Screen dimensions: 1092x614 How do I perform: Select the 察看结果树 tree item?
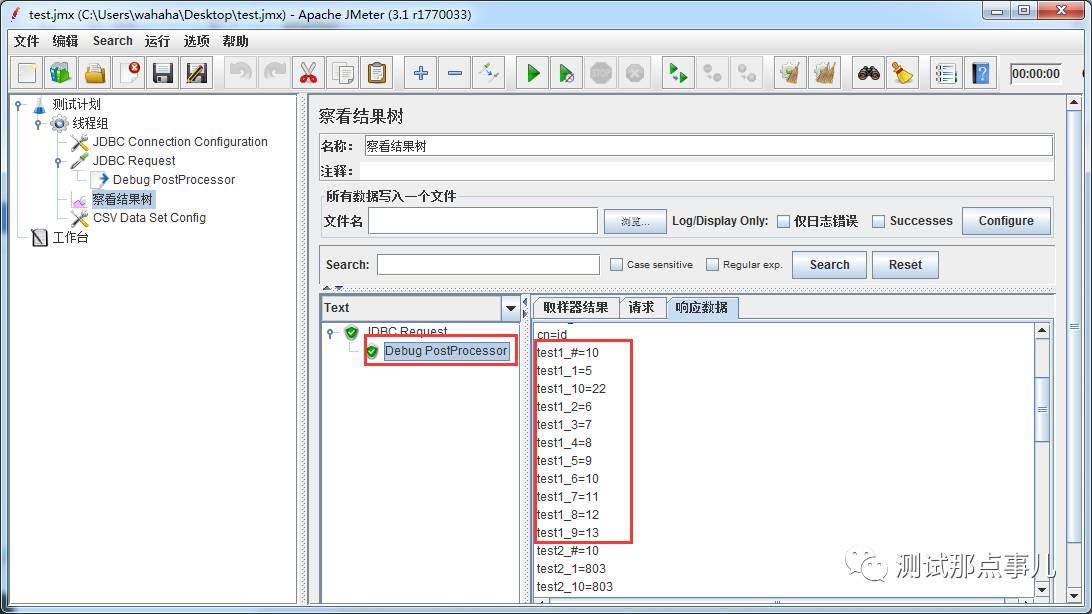123,199
